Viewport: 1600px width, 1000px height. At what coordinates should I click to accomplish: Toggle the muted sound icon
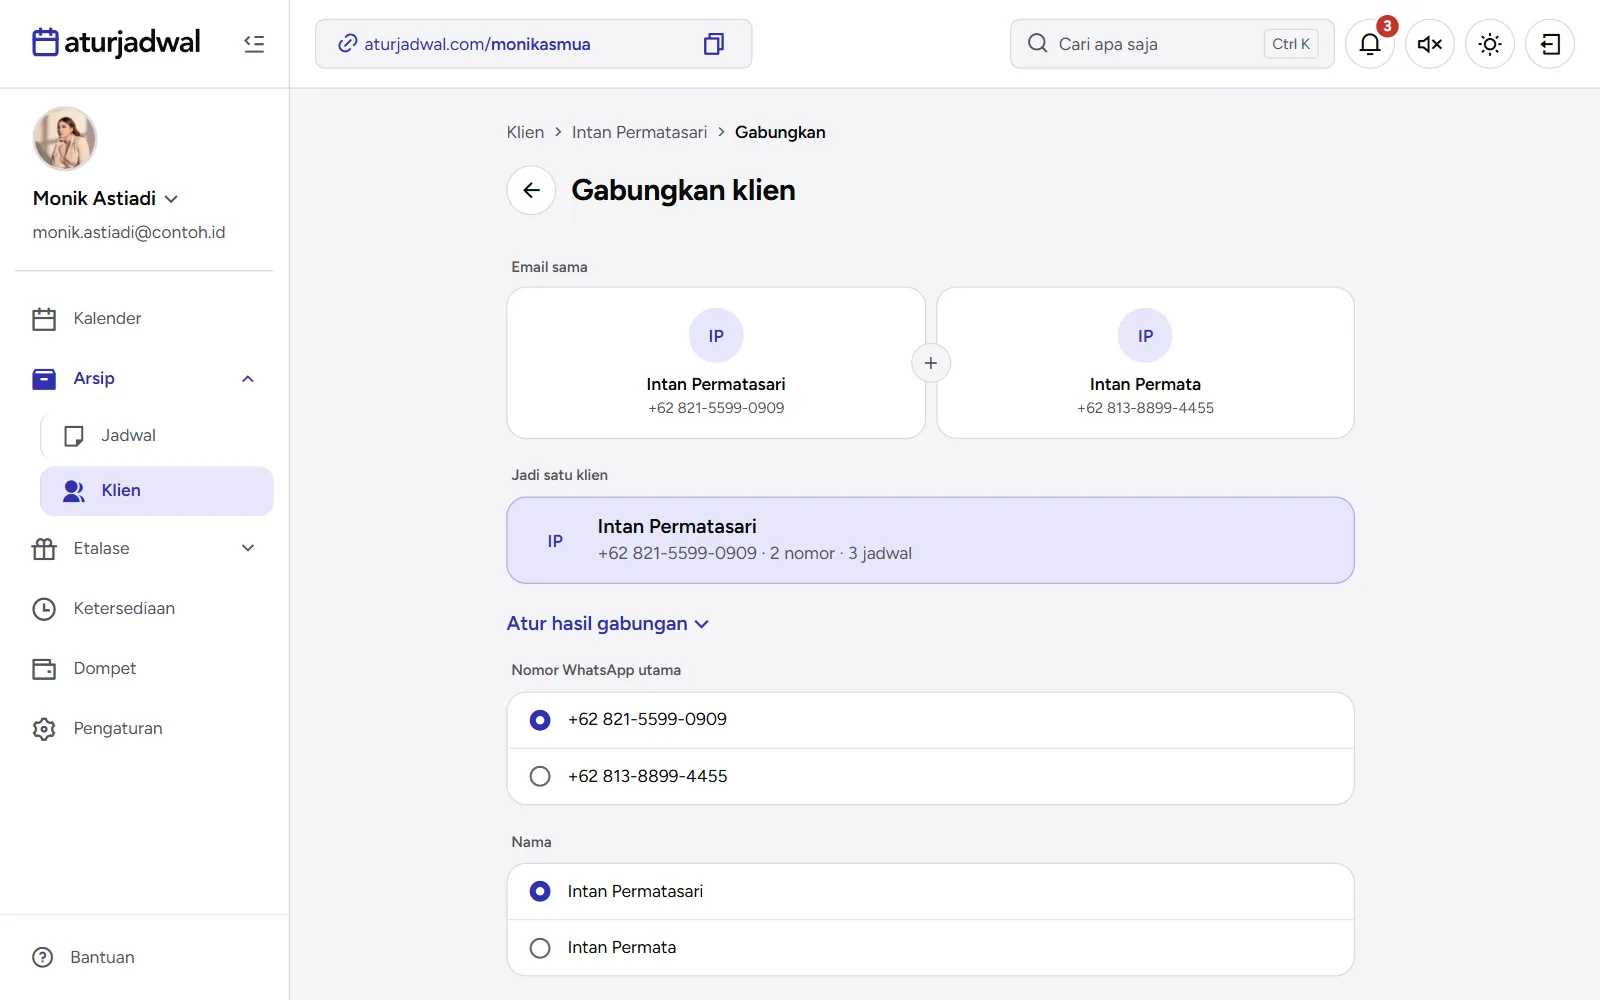tap(1430, 44)
